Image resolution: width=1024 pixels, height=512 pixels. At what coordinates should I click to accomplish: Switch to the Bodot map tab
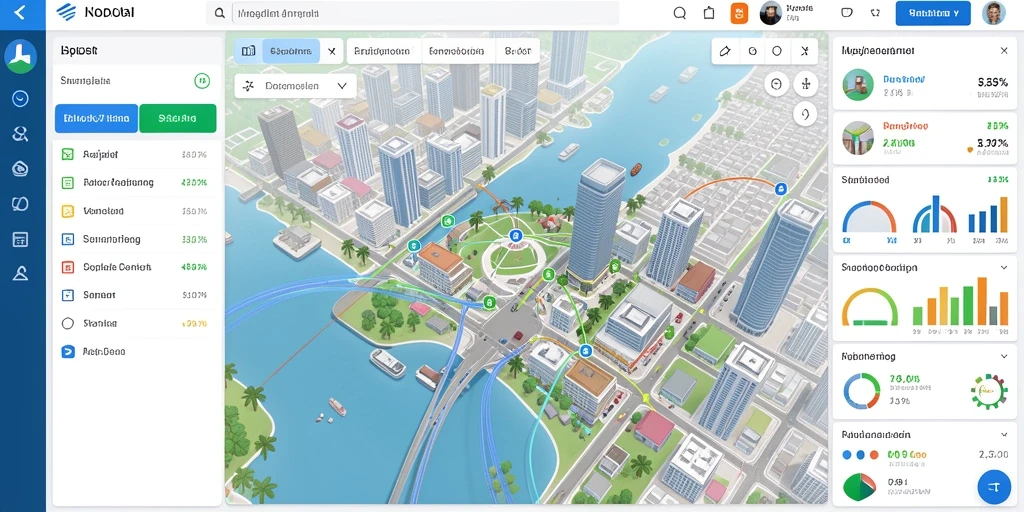(518, 51)
